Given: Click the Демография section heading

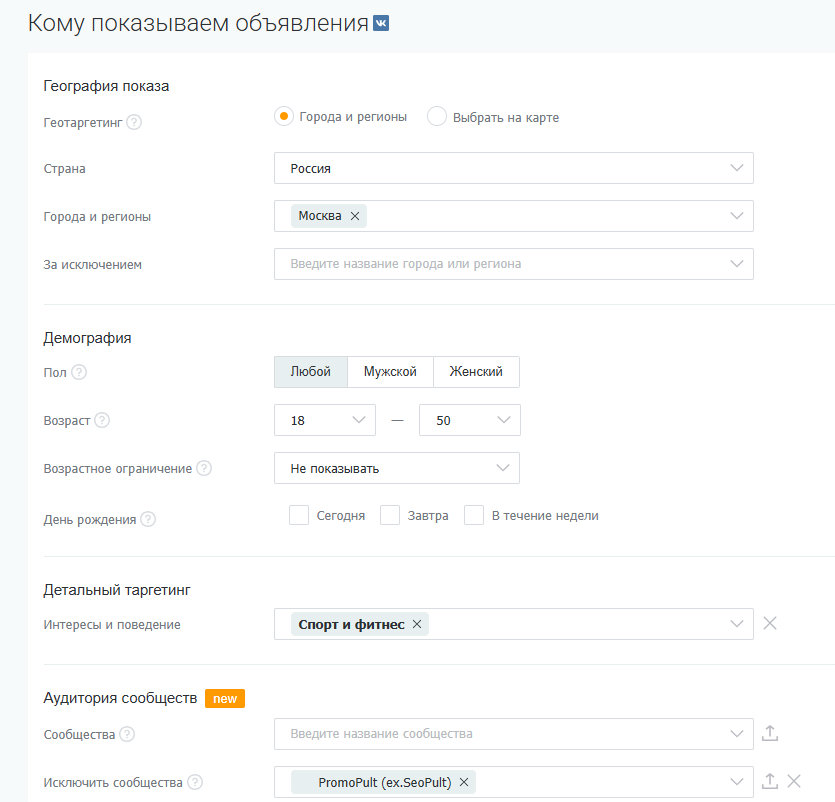Looking at the screenshot, I should pos(87,338).
